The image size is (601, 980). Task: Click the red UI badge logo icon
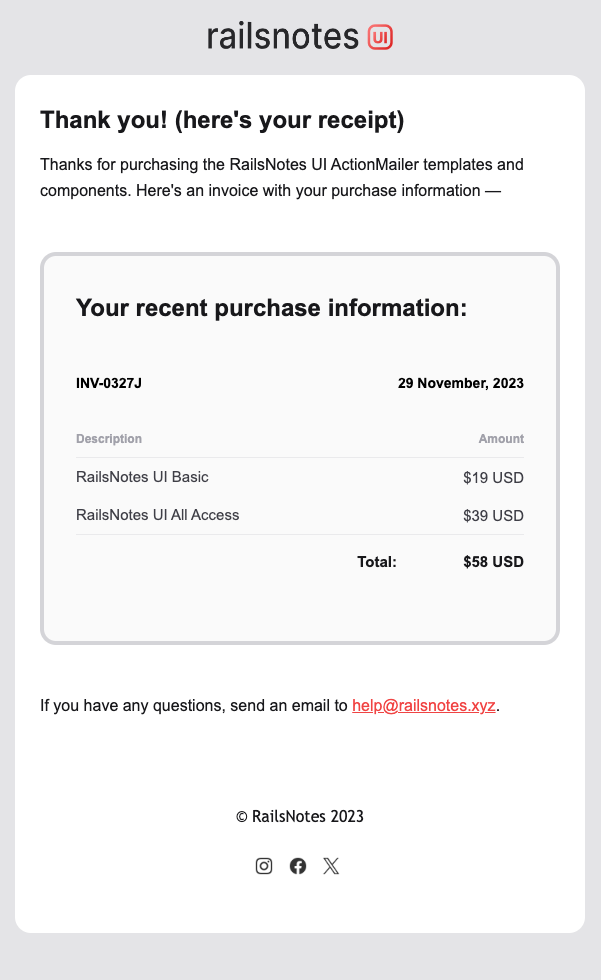click(380, 37)
